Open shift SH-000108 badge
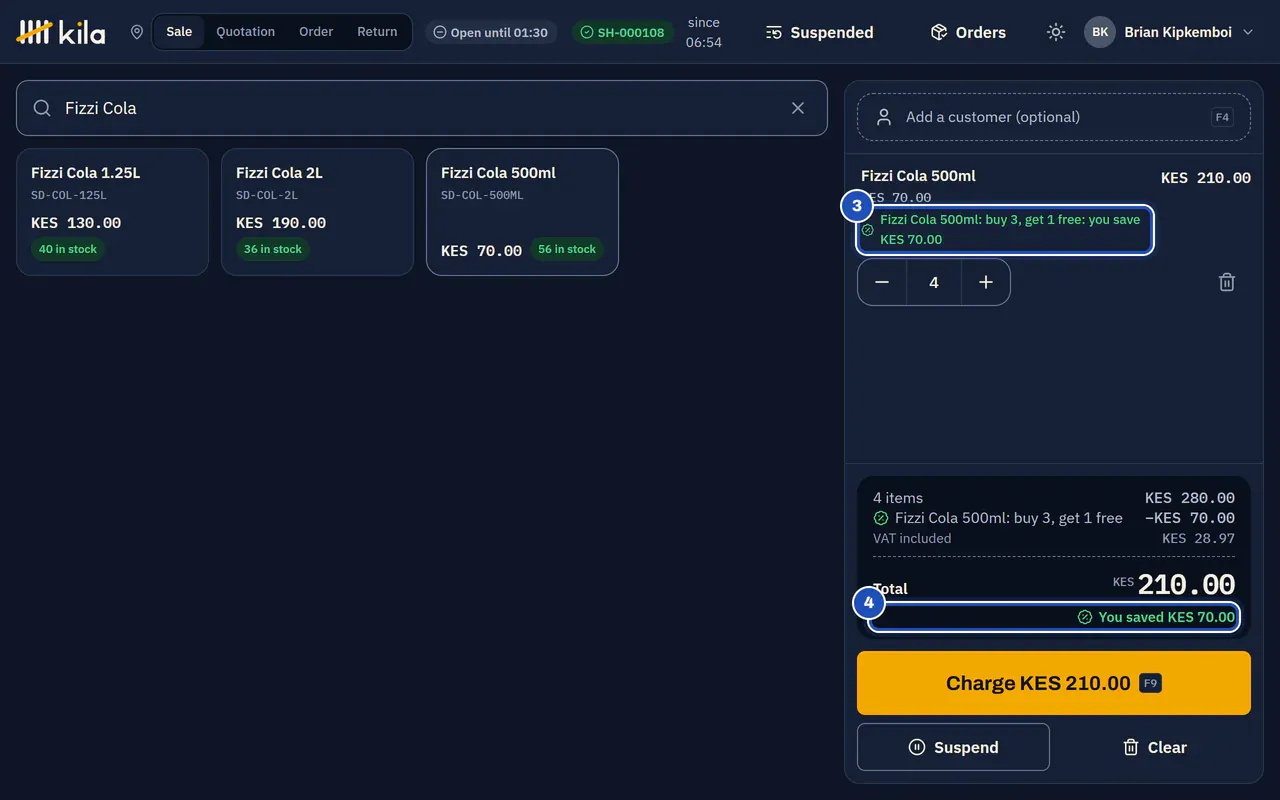This screenshot has width=1280, height=800. pyautogui.click(x=623, y=32)
